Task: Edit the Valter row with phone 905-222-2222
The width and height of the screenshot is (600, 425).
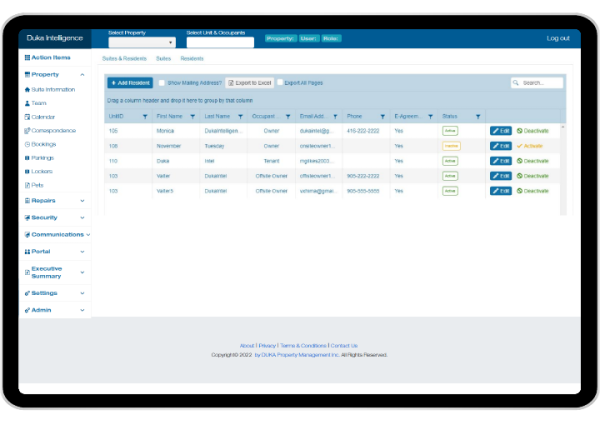Action: (501, 176)
